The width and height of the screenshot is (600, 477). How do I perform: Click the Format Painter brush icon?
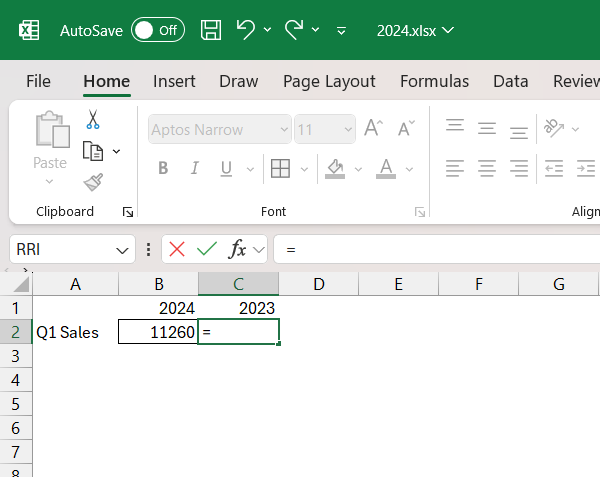[93, 182]
